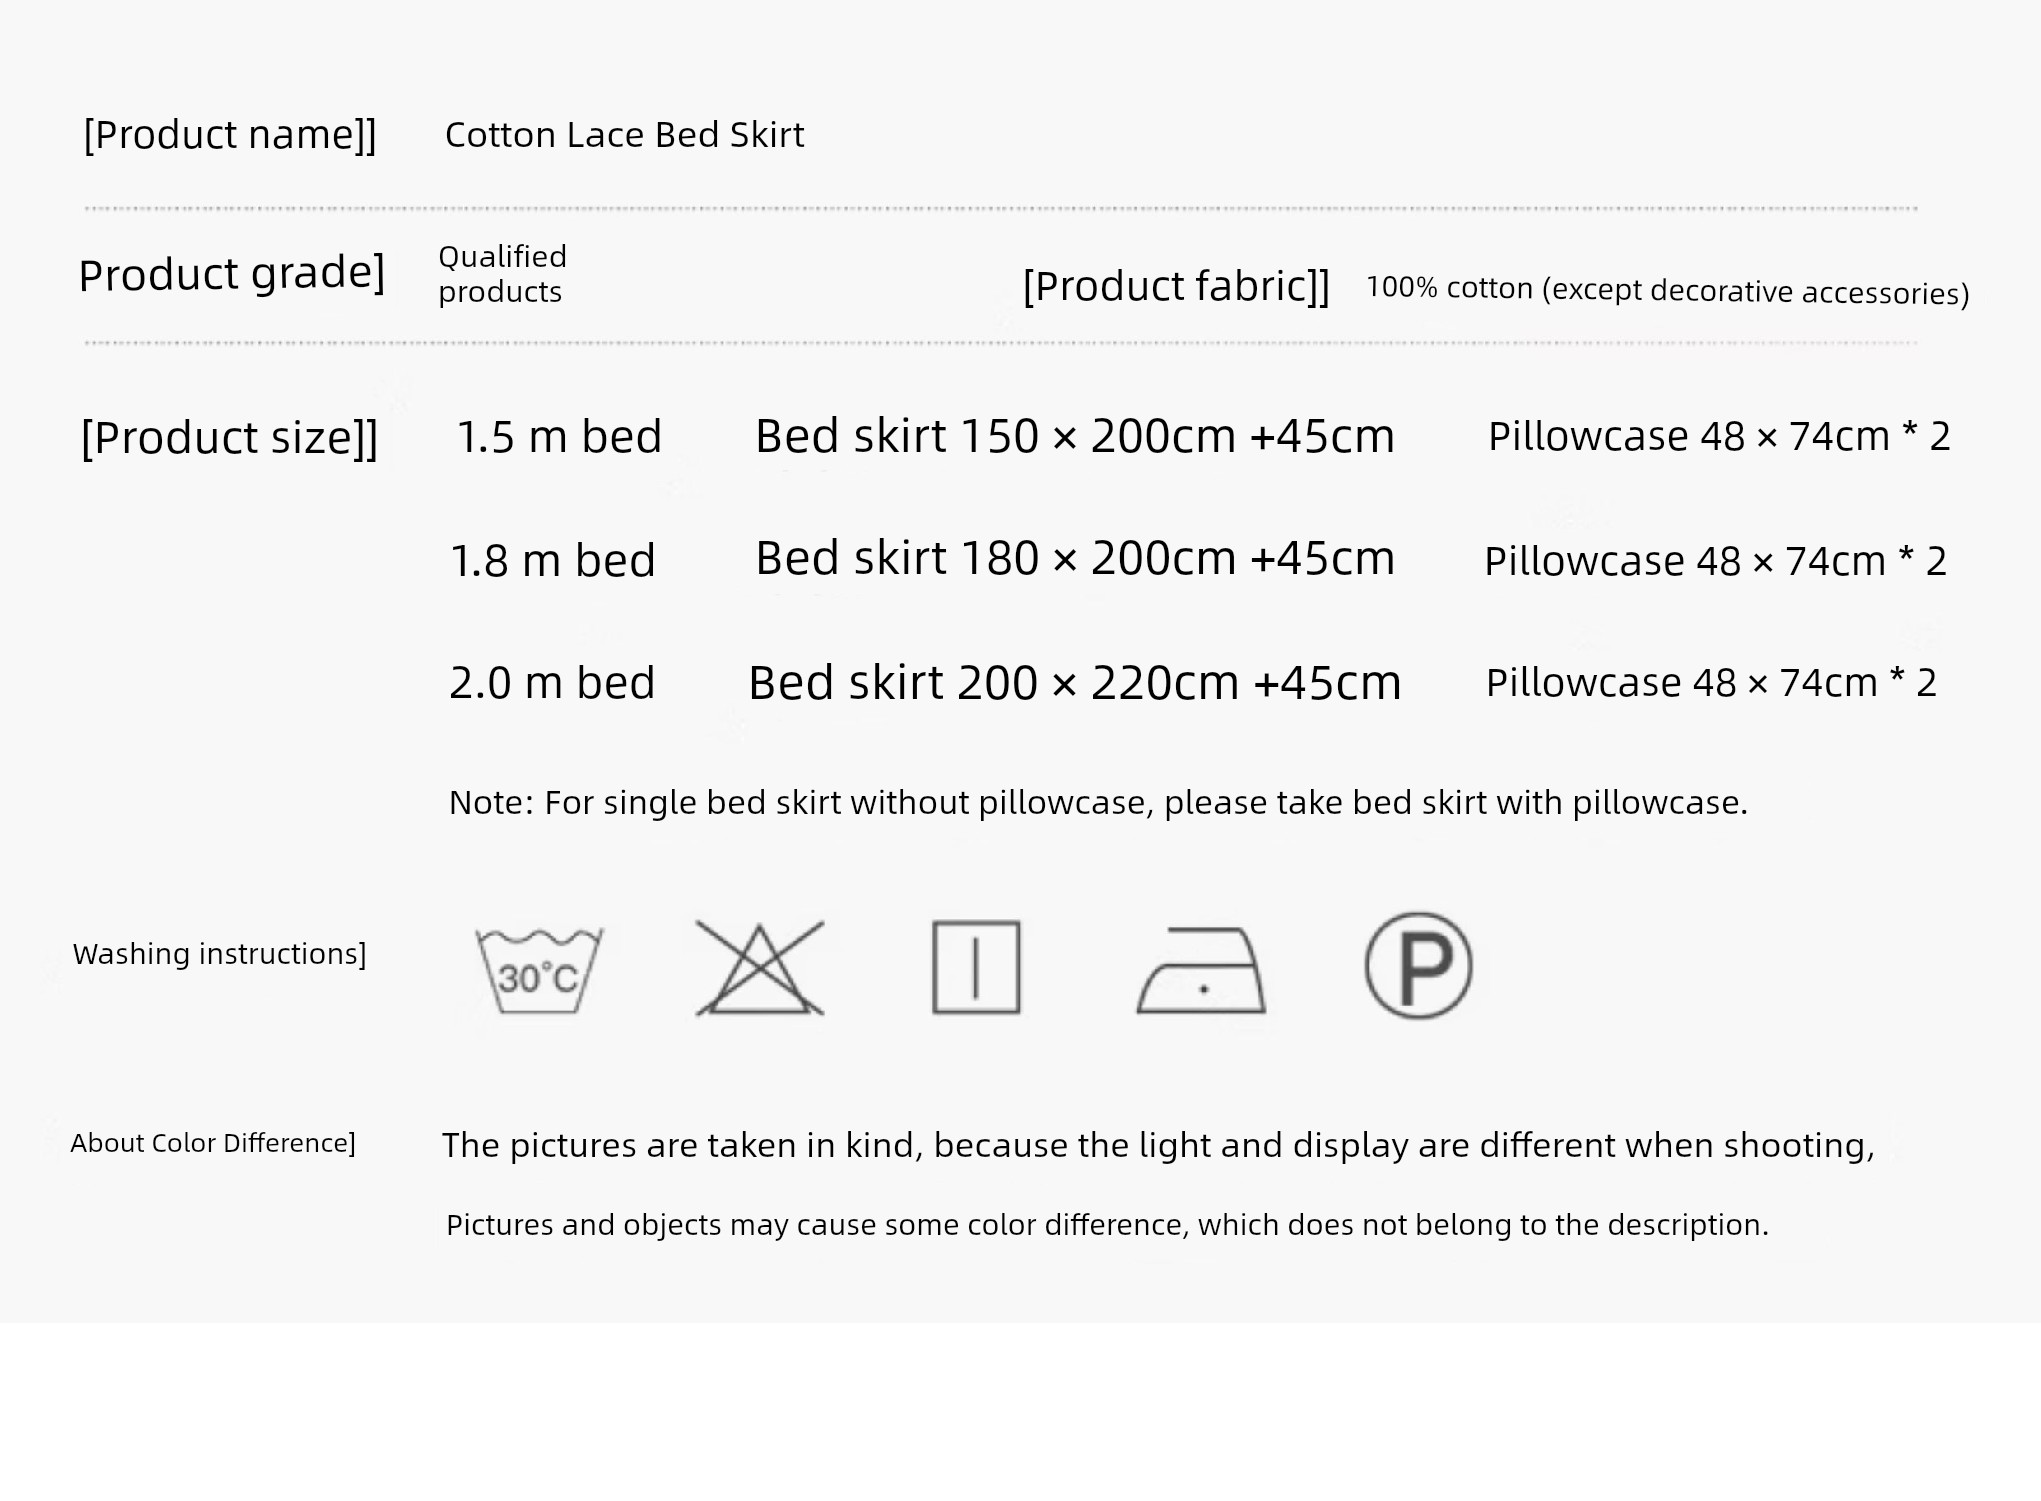Viewport: 2041px width, 1501px height.
Task: Click the pillowcase size in 2.0 m row
Action: click(1711, 683)
